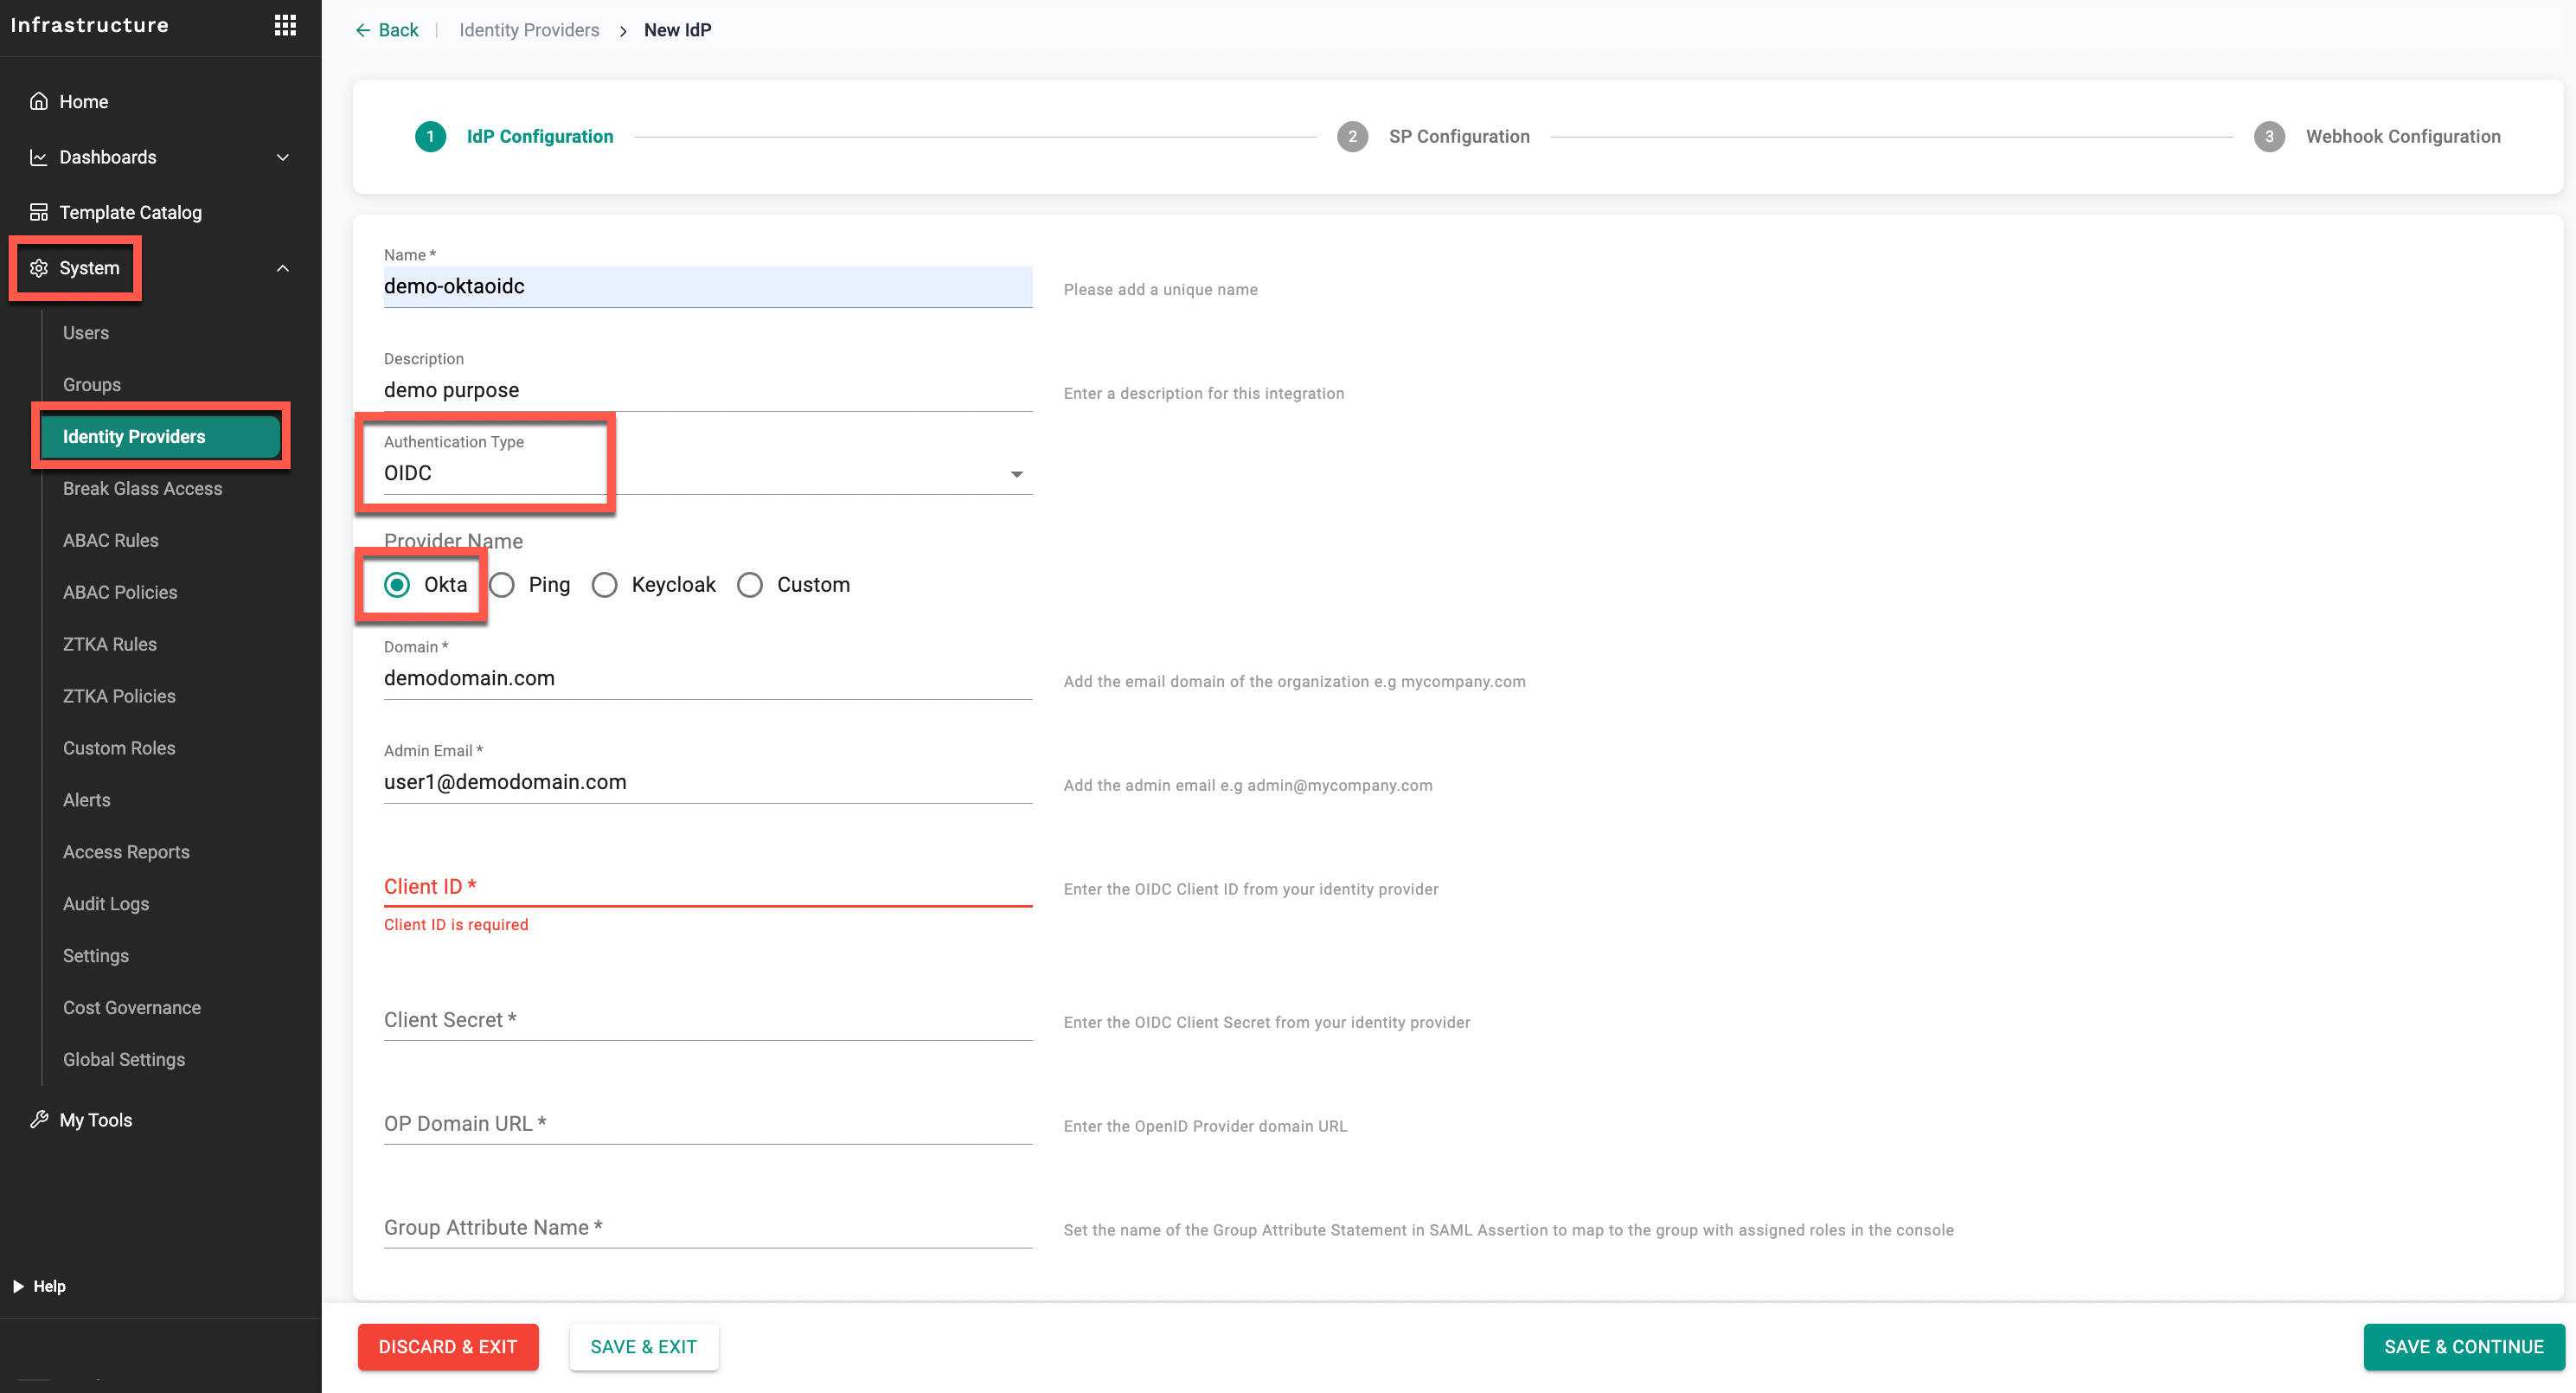Click the System gear icon
Screen dimensions: 2576x1393
(x=39, y=268)
